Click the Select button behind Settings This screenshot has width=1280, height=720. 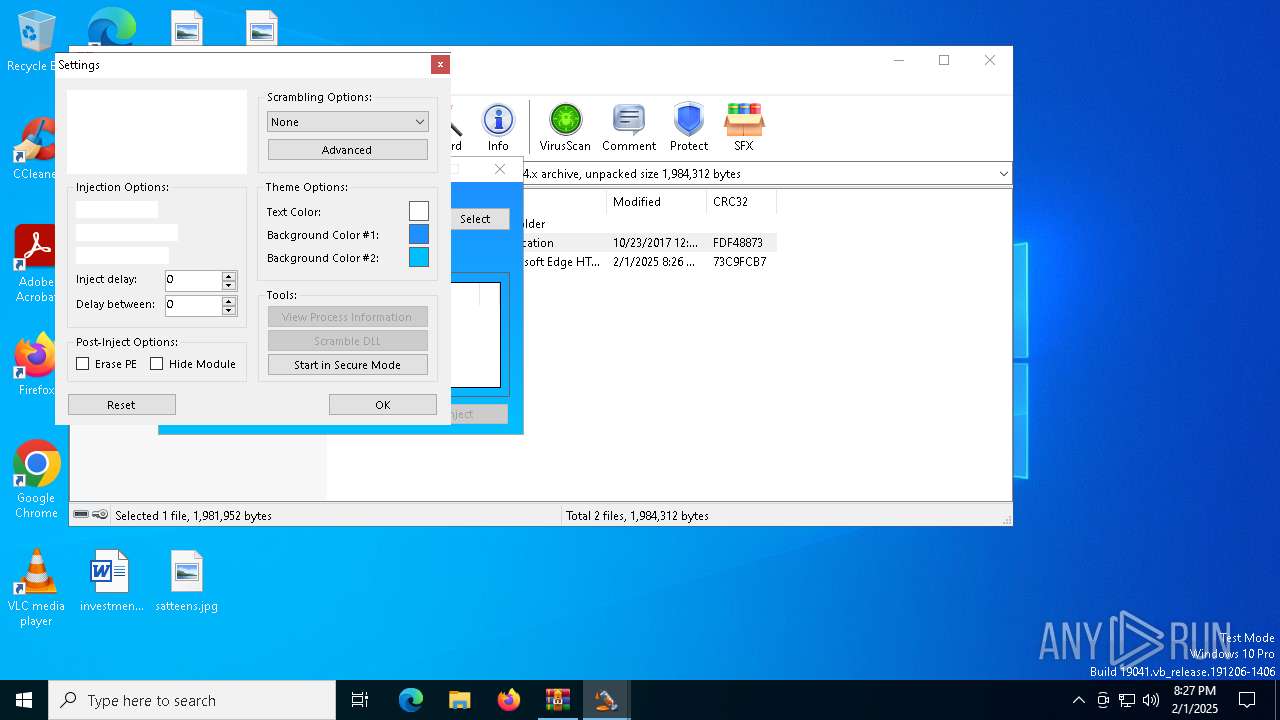478,219
